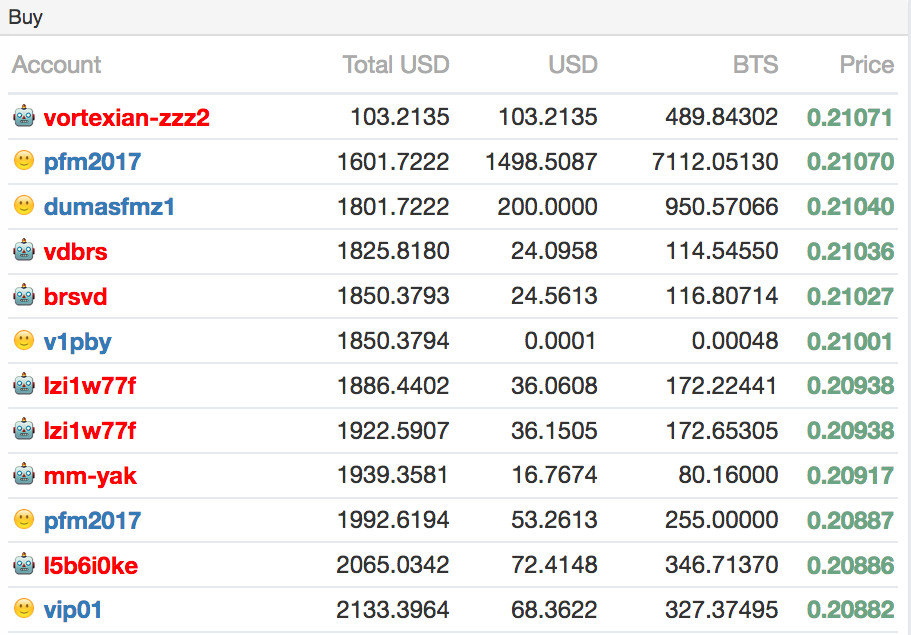911x635 pixels.
Task: Click the BTS amount 950.57066
Action: click(x=722, y=207)
